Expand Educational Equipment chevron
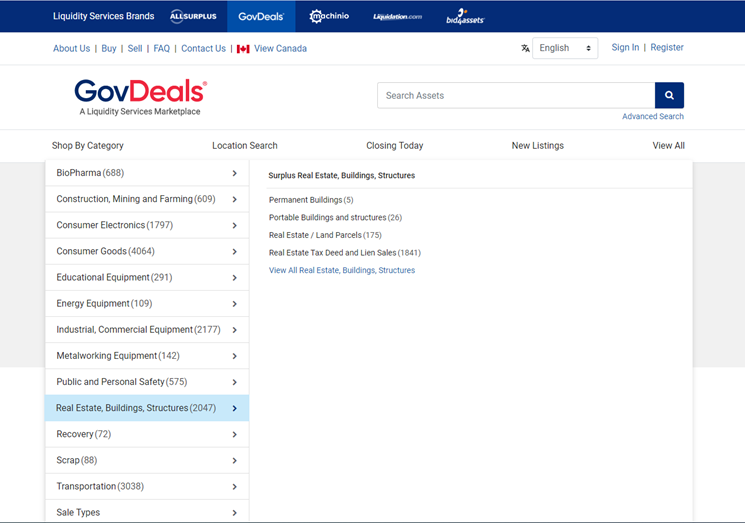Screen dimensions: 745x523 pyautogui.click(x=234, y=278)
